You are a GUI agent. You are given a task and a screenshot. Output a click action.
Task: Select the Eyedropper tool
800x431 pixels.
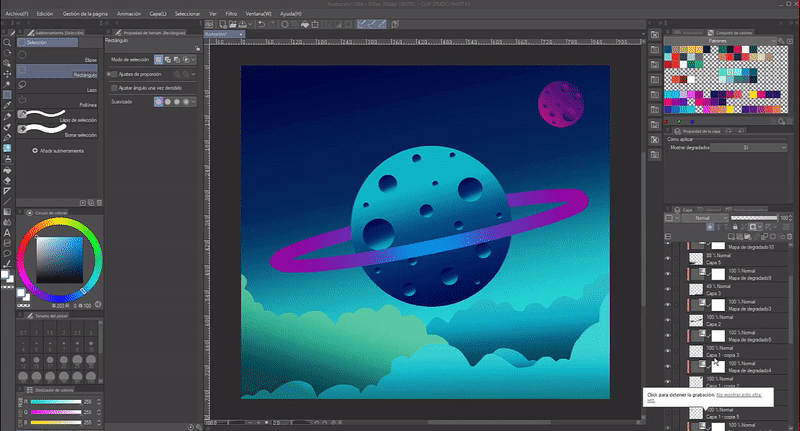pyautogui.click(x=7, y=103)
